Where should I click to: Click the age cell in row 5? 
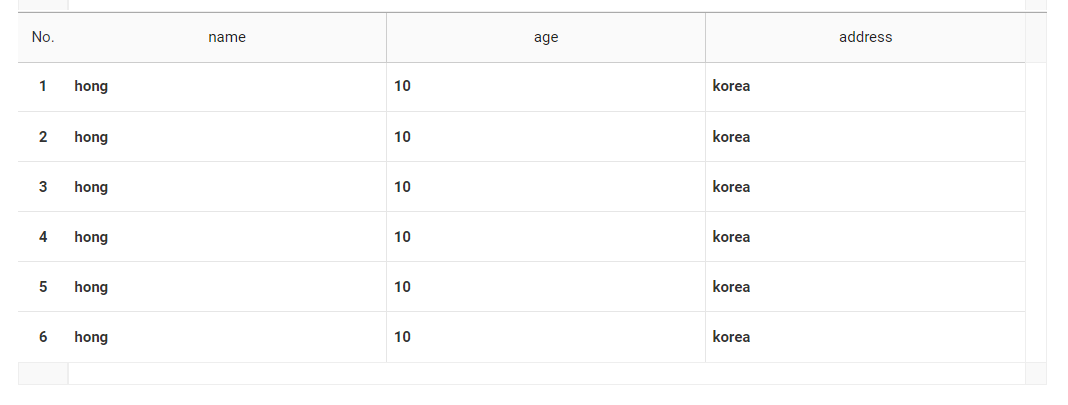[x=546, y=287]
